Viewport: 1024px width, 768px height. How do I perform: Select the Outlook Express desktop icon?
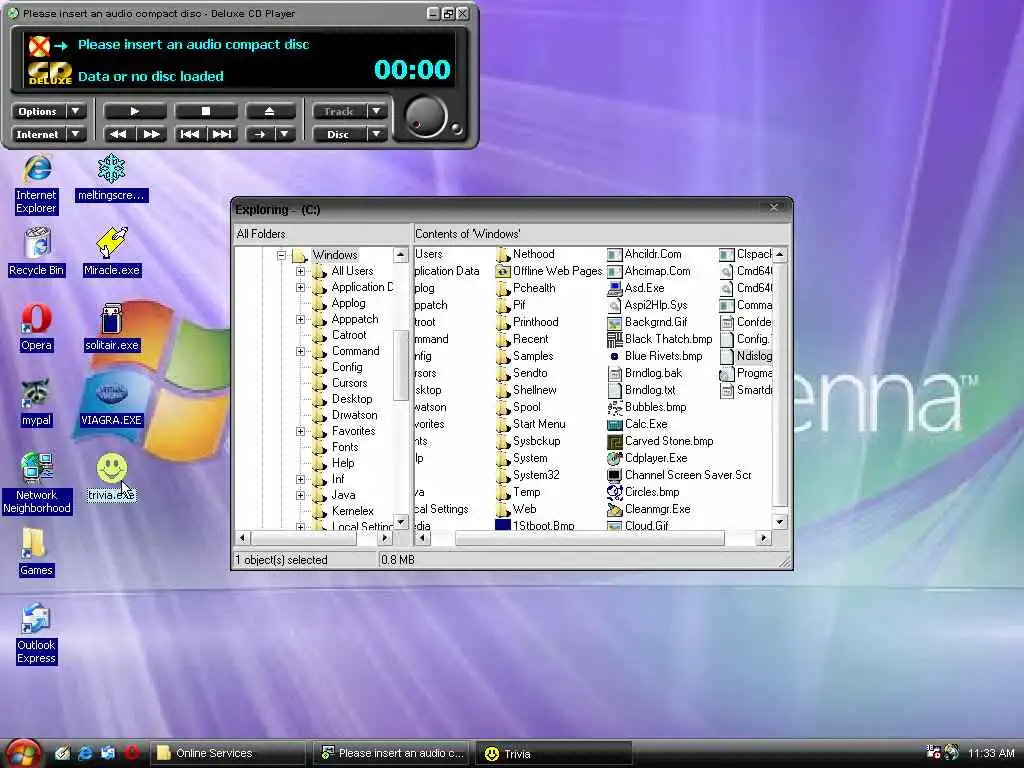37,633
